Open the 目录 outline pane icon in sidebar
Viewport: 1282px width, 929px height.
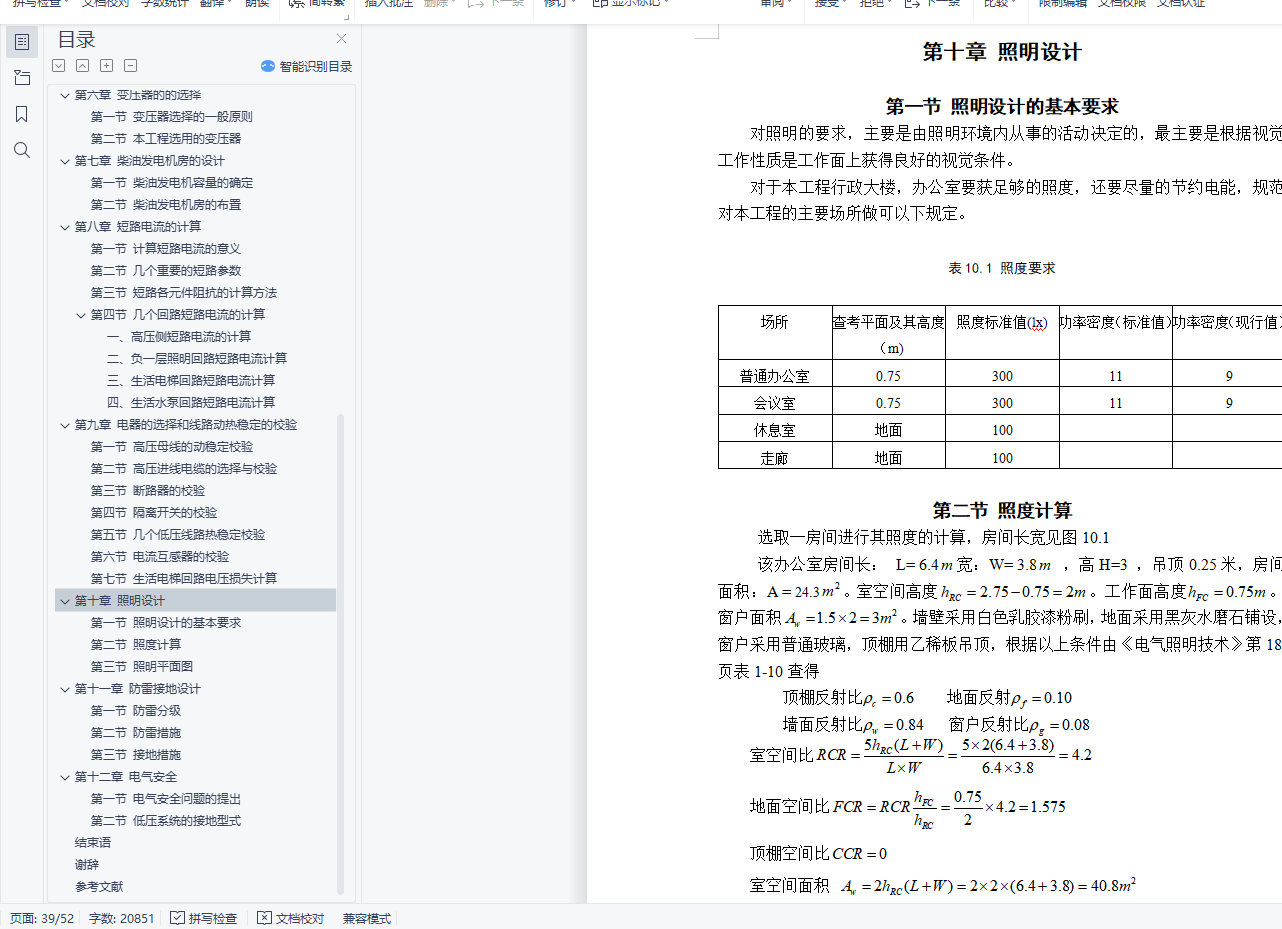tap(22, 42)
